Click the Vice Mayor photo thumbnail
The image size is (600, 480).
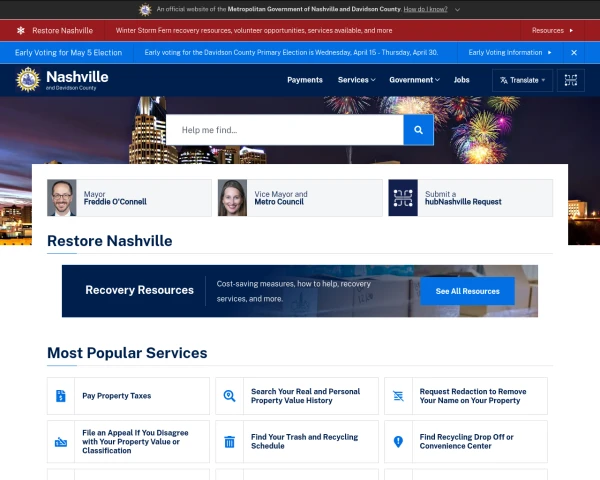(232, 198)
